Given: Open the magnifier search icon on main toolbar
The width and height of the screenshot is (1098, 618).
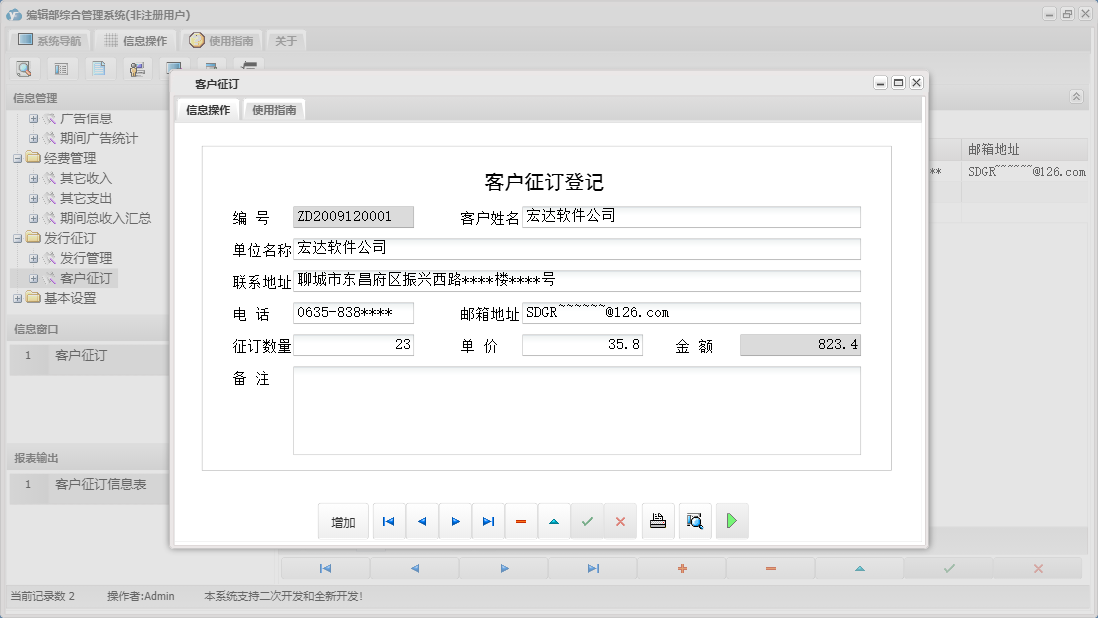Looking at the screenshot, I should 24,68.
